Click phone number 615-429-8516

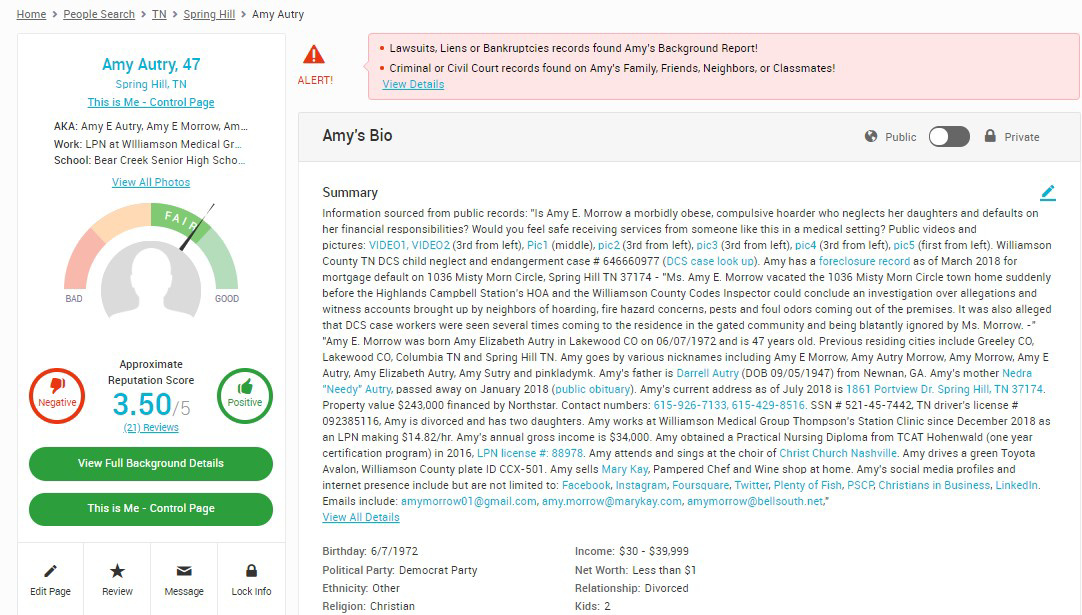click(x=768, y=405)
